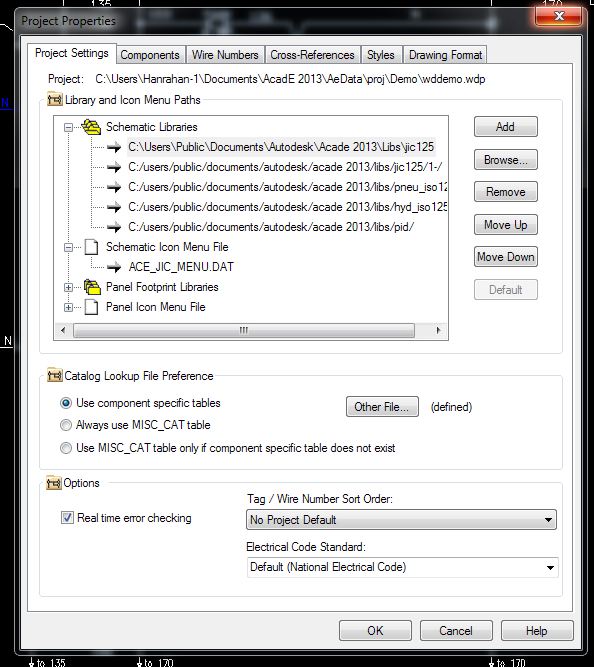Toggle Real time error checking checkbox
The height and width of the screenshot is (667, 594).
click(67, 518)
